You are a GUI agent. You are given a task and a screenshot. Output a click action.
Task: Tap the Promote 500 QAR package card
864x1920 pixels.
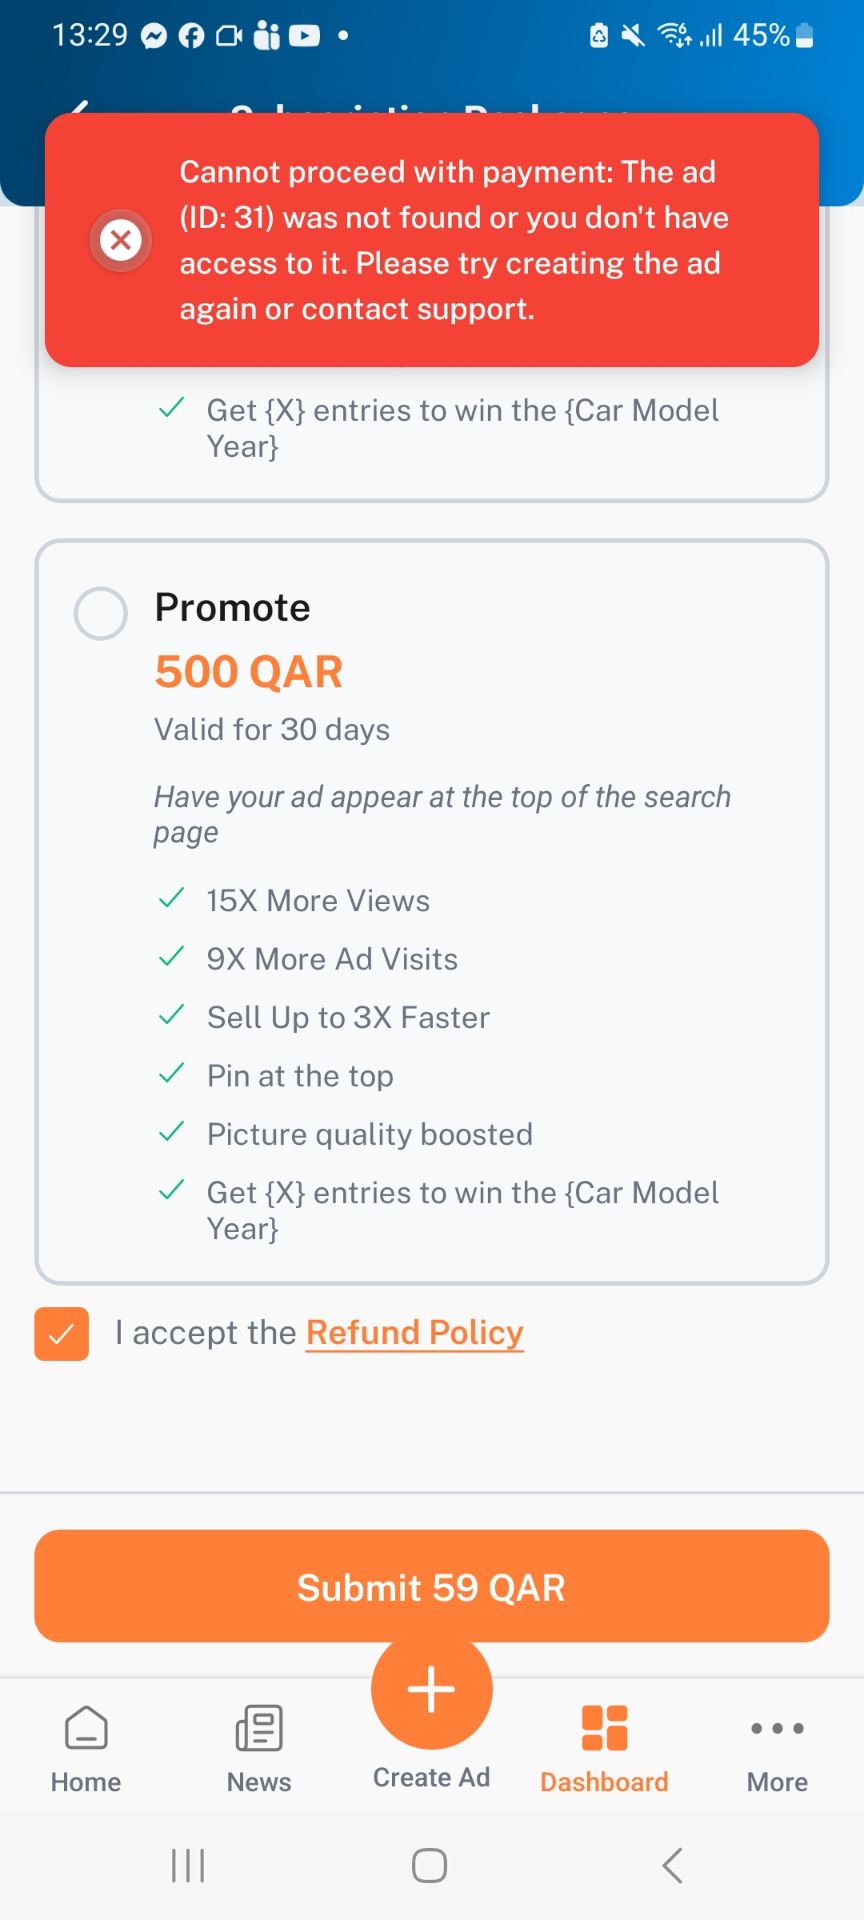[432, 912]
